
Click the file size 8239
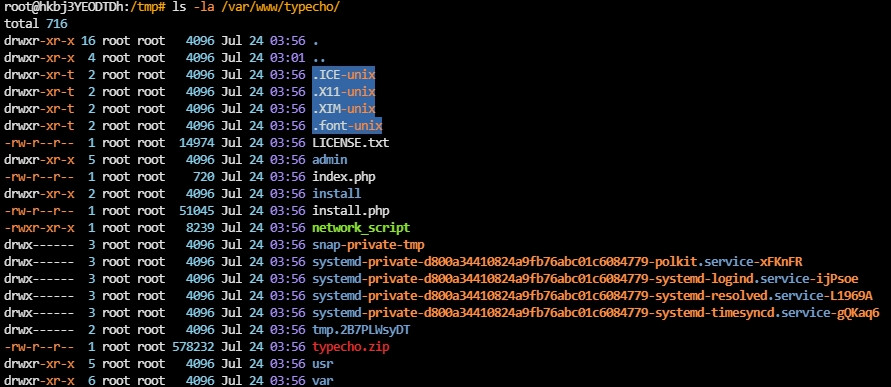point(200,228)
